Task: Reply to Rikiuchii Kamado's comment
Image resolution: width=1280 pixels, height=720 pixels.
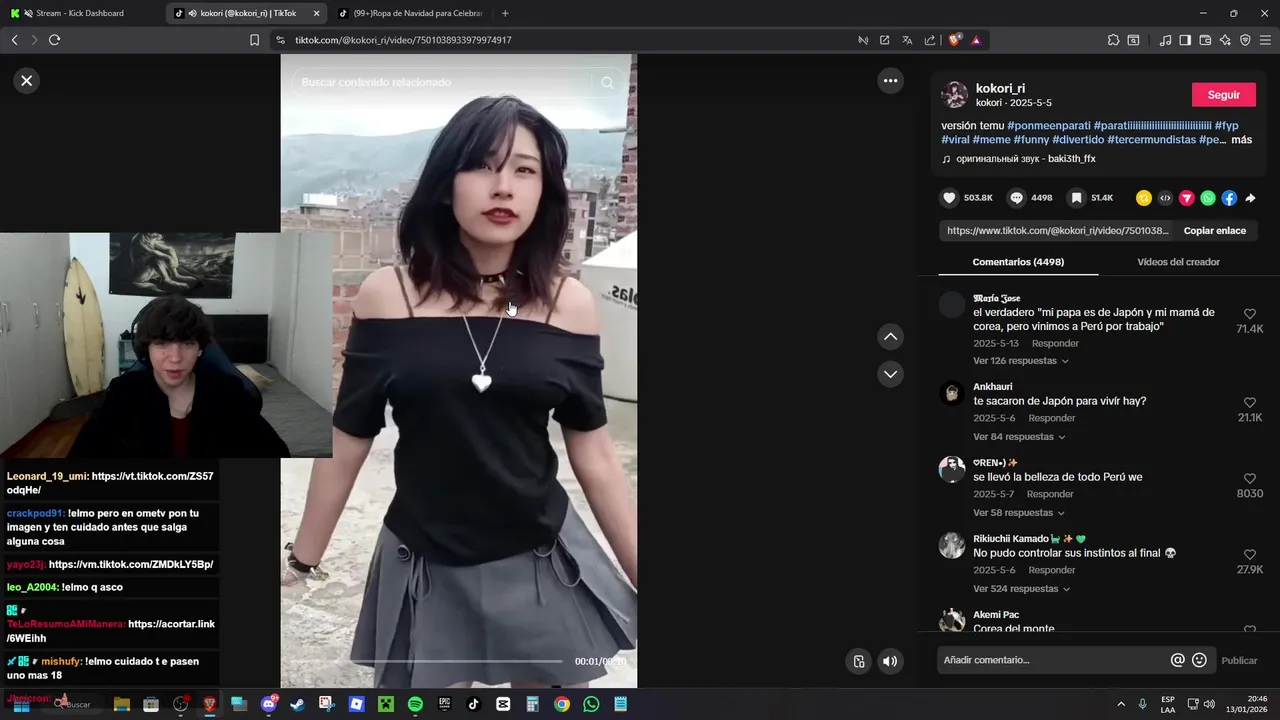Action: tap(1052, 570)
